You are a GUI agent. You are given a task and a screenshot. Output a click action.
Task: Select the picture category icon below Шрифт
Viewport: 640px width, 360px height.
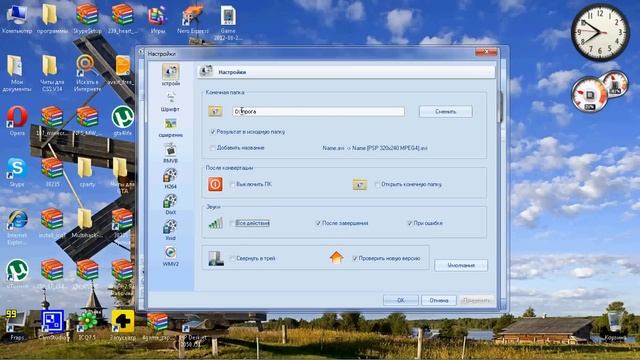pos(171,127)
